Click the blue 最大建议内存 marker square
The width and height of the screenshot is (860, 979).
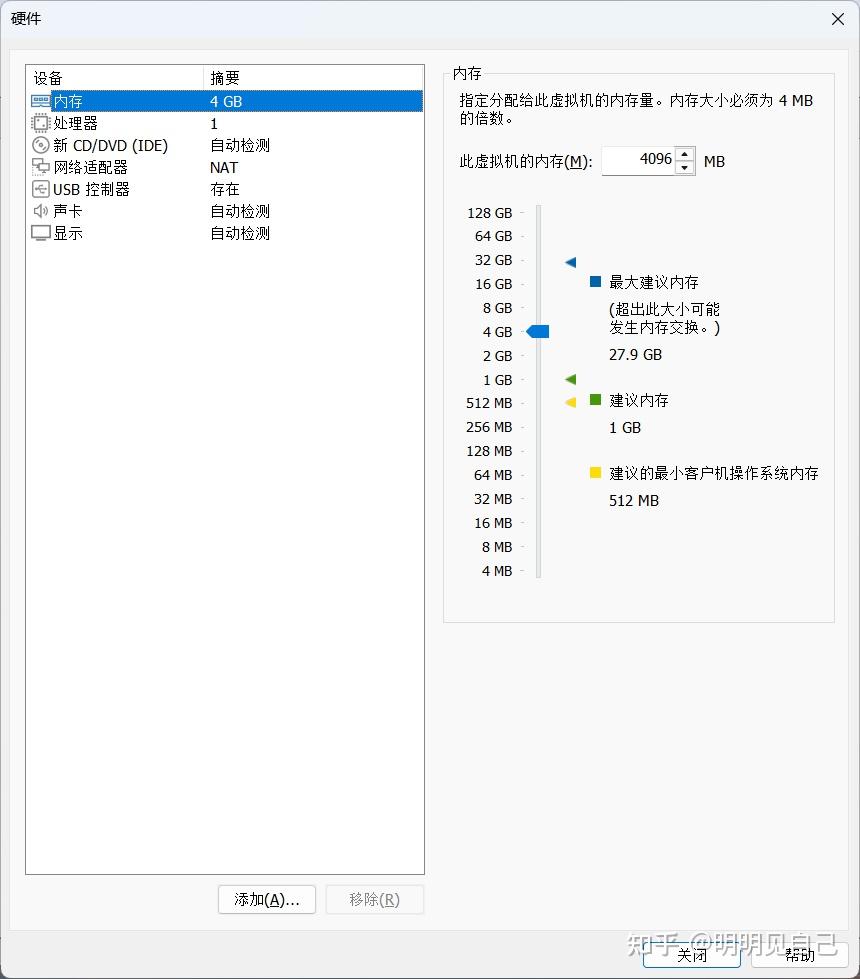tap(596, 282)
